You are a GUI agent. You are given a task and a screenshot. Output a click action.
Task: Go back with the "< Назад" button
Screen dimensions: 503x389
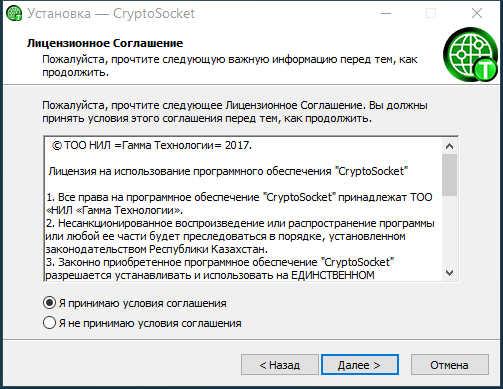pos(280,365)
